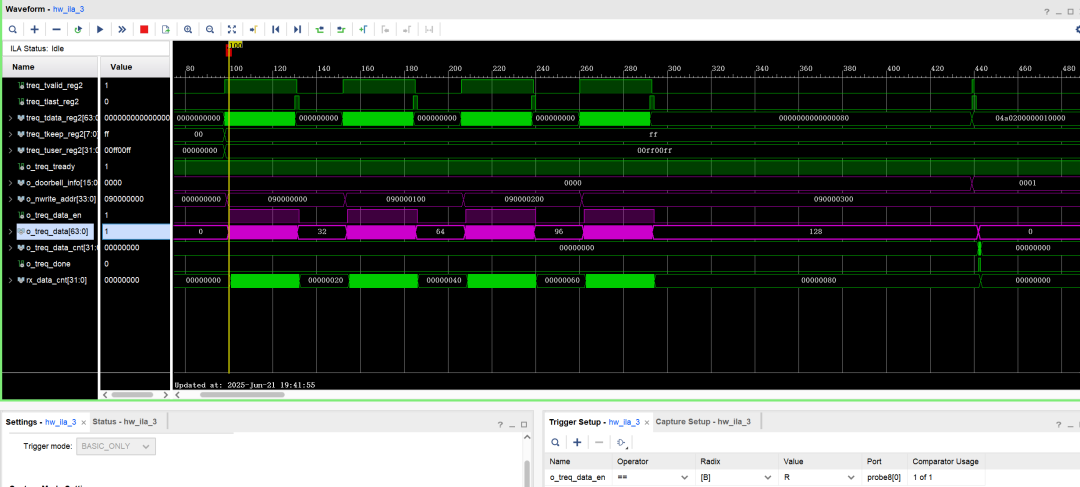Remove probe minus icon in Trigger Setup
Image resolution: width=1080 pixels, height=487 pixels.
(599, 442)
